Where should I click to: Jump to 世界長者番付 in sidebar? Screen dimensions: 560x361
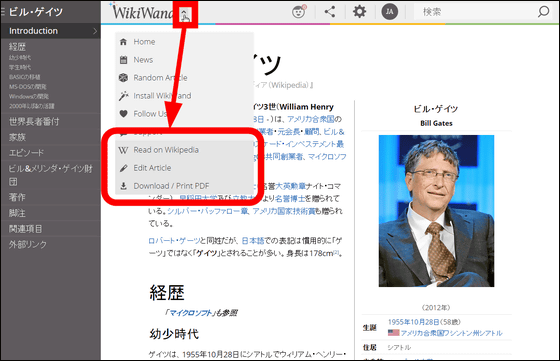click(x=34, y=121)
